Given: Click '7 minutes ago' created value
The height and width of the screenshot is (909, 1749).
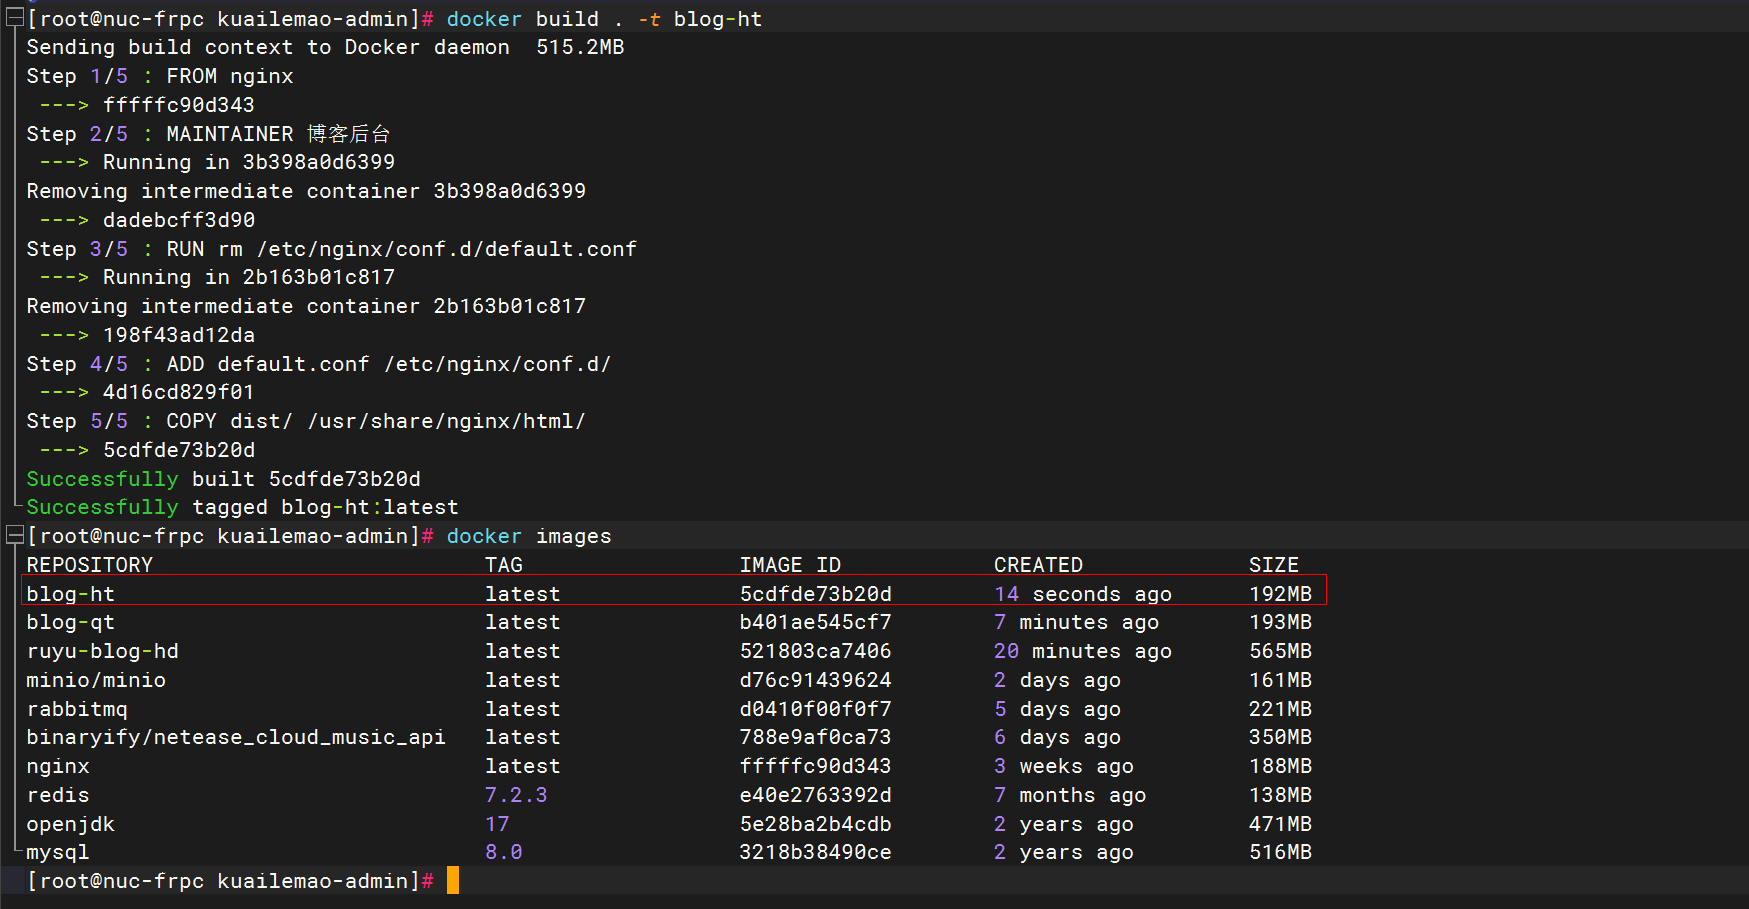Looking at the screenshot, I should pyautogui.click(x=1077, y=622).
